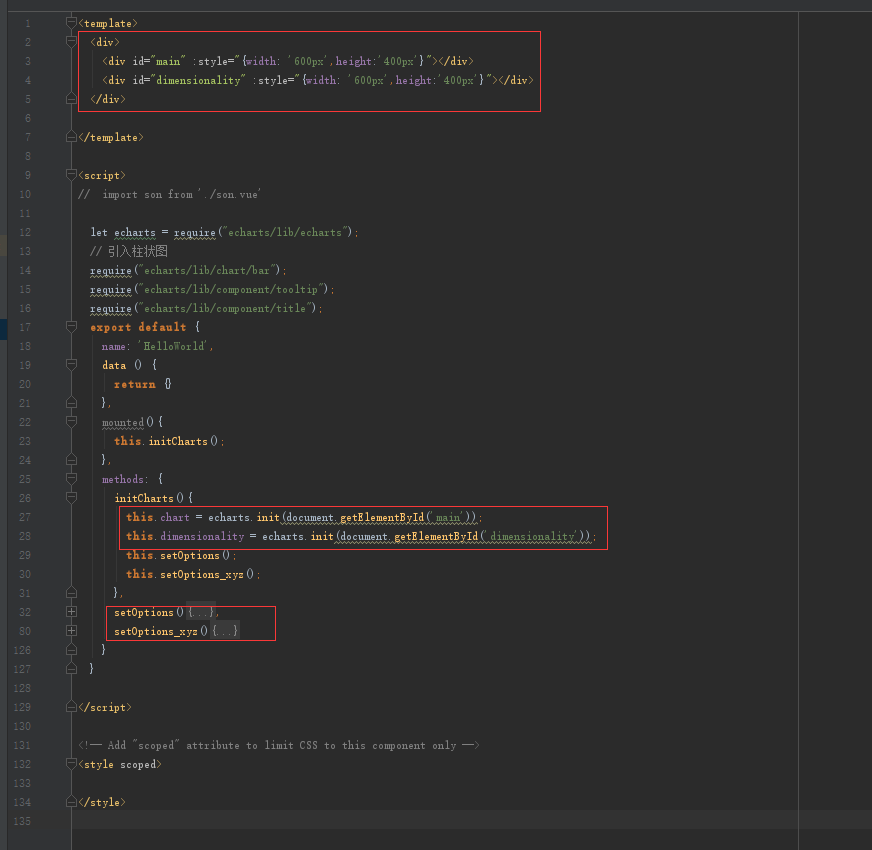Screen dimensions: 872x850
Task: Click the {...} placeholder after setOptions_xyz()
Action: point(225,631)
